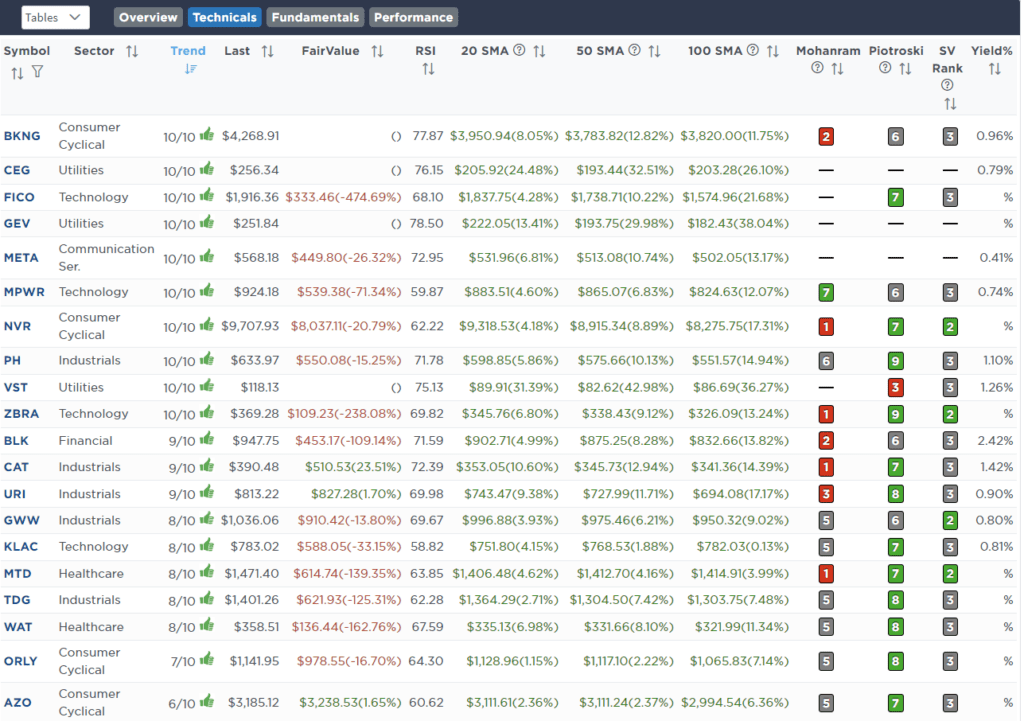This screenshot has height=721, width=1024.
Task: Open the VST symbol link
Action: pos(16,387)
